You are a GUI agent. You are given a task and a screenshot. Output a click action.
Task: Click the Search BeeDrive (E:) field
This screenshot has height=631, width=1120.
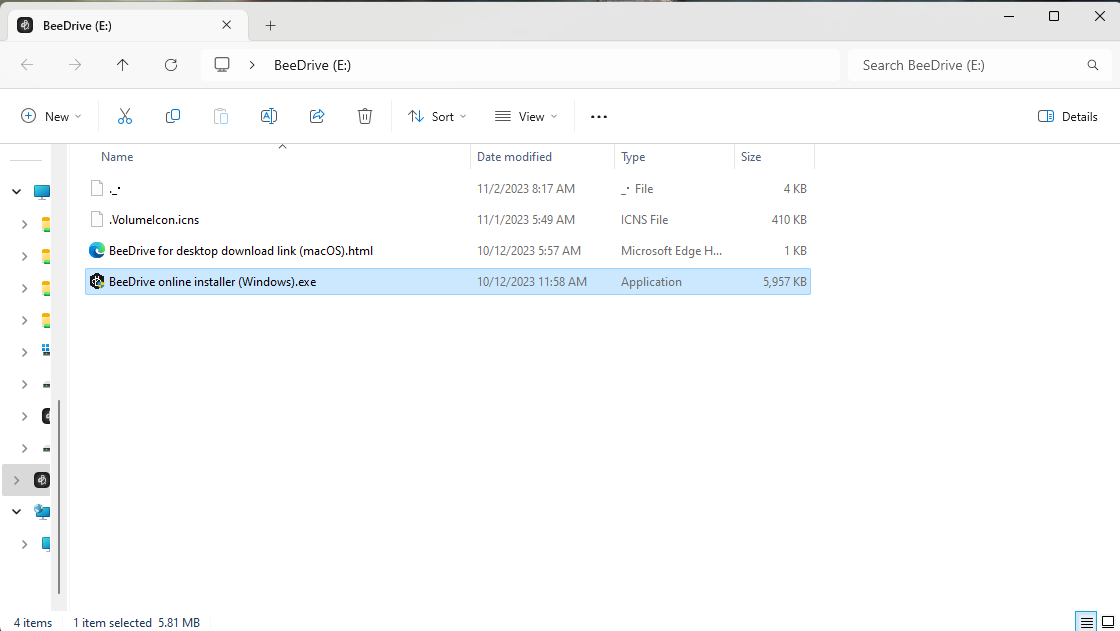[965, 65]
